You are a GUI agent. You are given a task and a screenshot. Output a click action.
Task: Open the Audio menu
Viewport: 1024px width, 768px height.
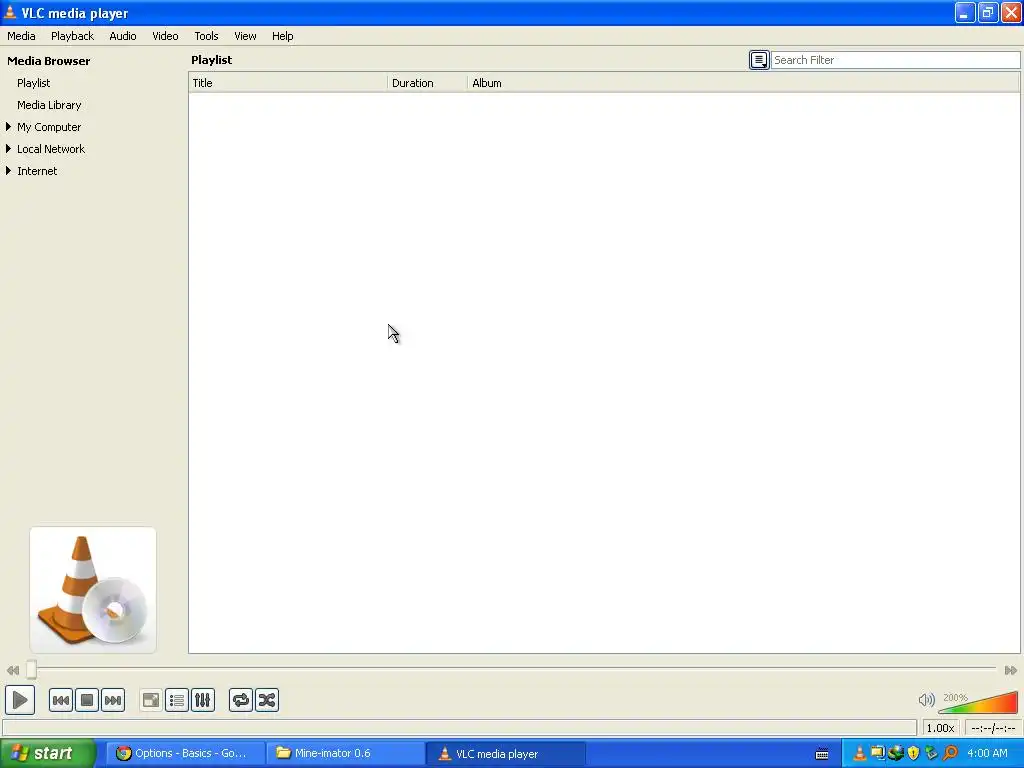click(x=123, y=36)
